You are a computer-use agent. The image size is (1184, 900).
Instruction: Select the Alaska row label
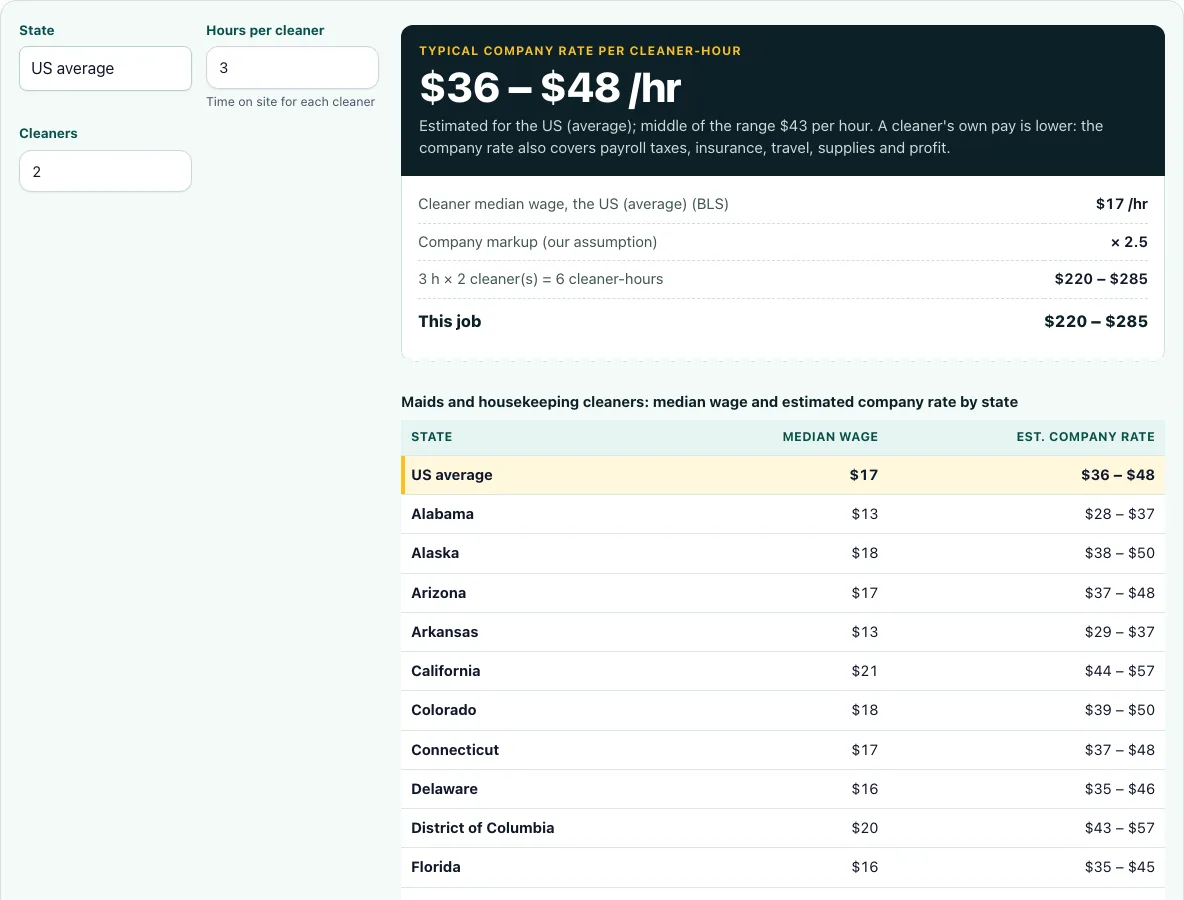coord(435,553)
